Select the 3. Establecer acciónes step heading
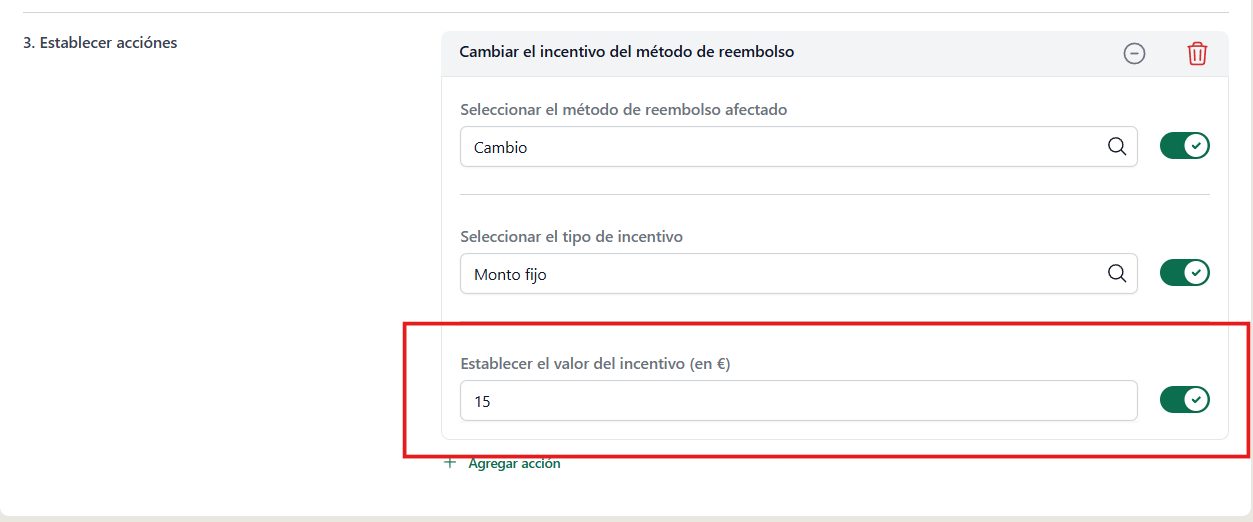The height and width of the screenshot is (522, 1253). 100,42
